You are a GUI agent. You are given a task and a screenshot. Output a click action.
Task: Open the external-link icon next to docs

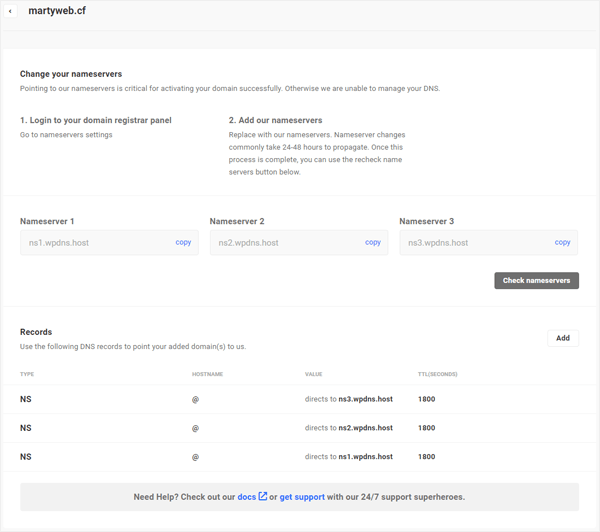pyautogui.click(x=263, y=496)
